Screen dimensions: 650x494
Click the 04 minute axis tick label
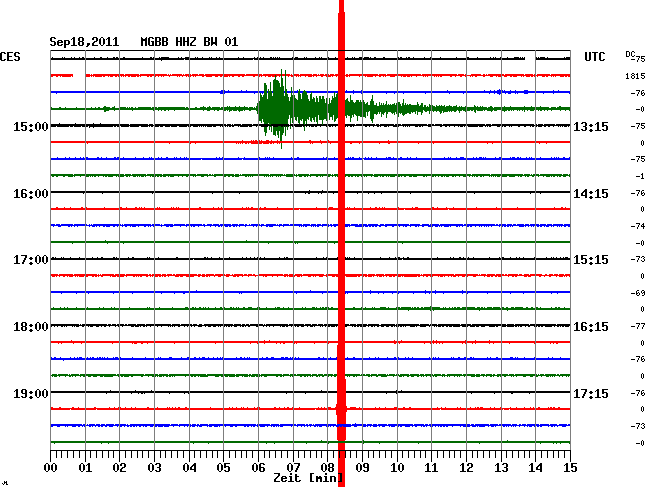[x=189, y=468]
